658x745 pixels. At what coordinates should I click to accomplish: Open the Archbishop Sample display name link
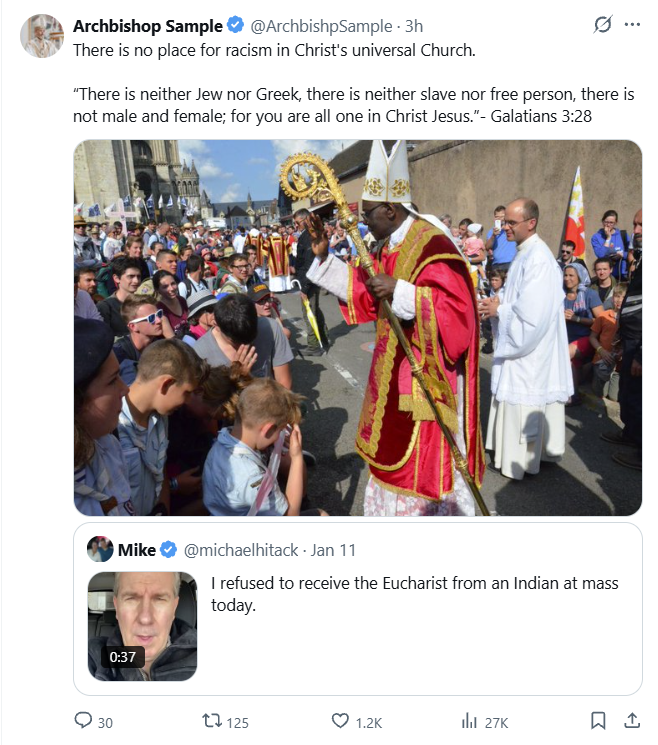coord(146,25)
